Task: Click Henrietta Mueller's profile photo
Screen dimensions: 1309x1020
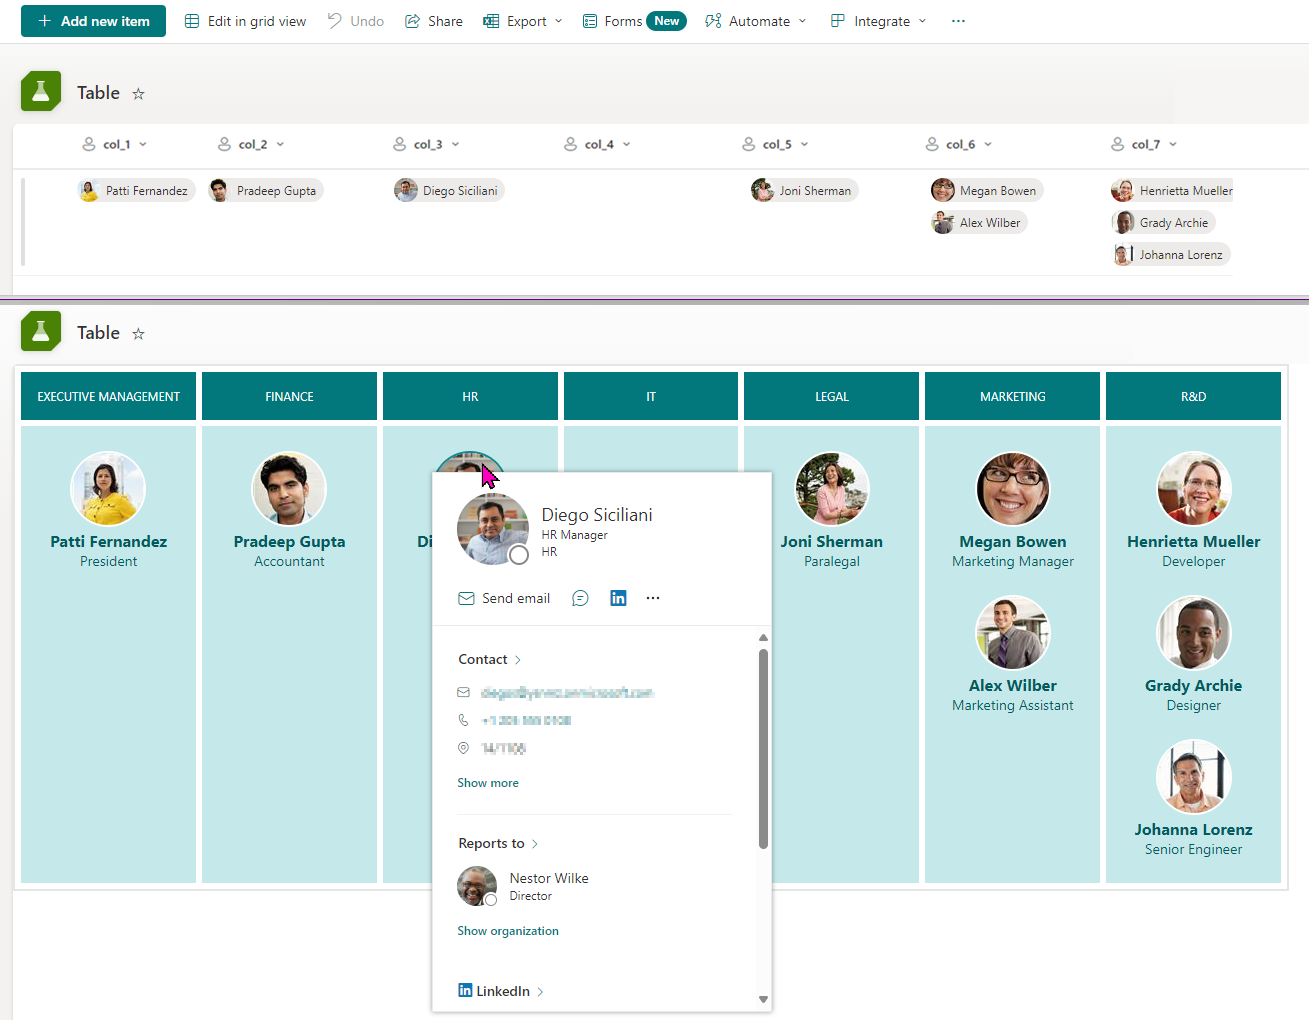Action: coord(1193,489)
